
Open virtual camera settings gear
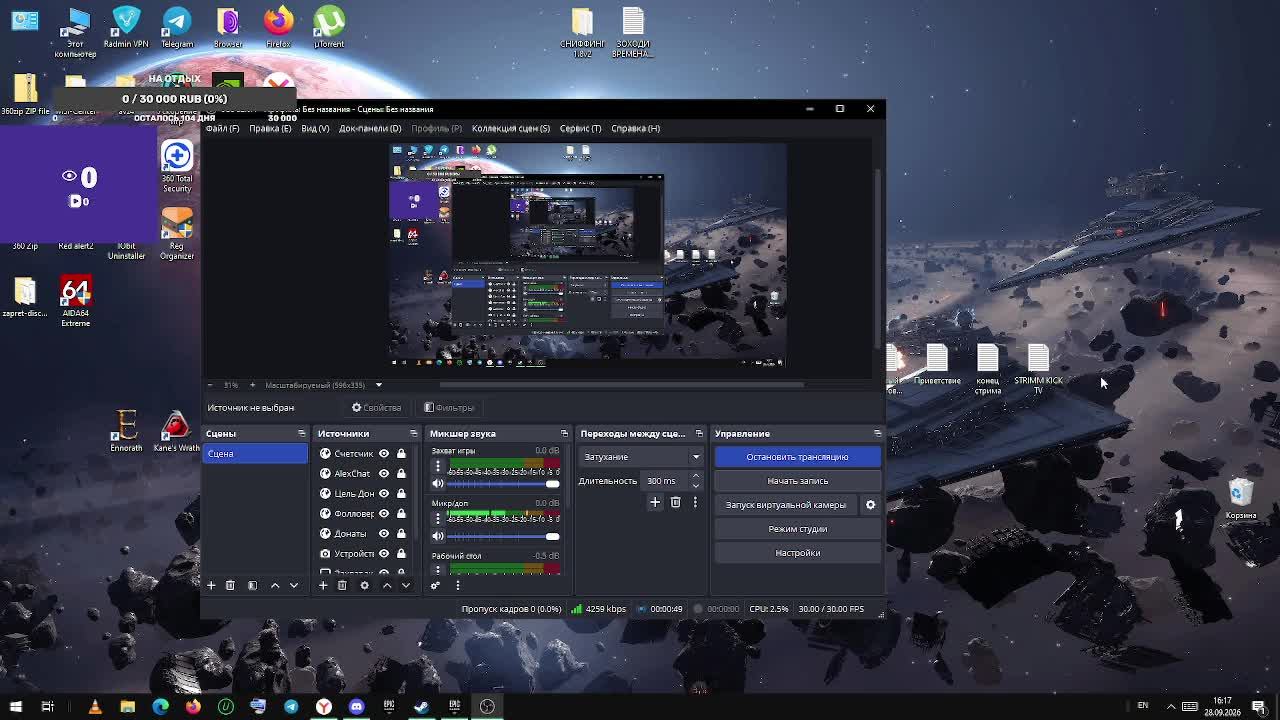[870, 505]
